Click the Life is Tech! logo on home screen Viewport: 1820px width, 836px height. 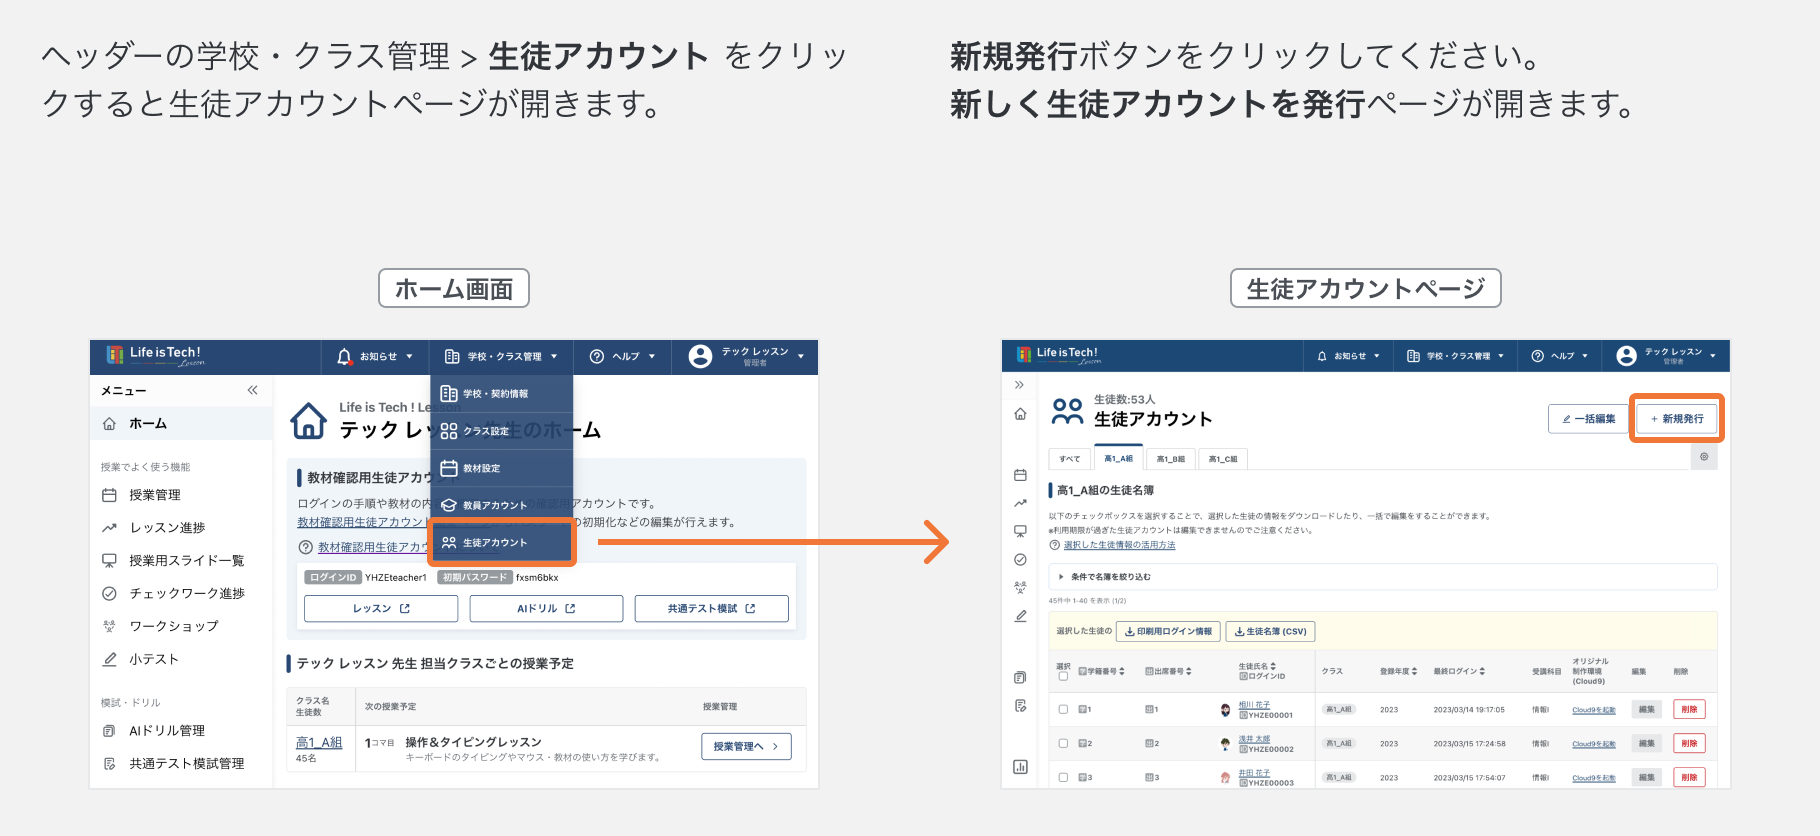(x=155, y=356)
